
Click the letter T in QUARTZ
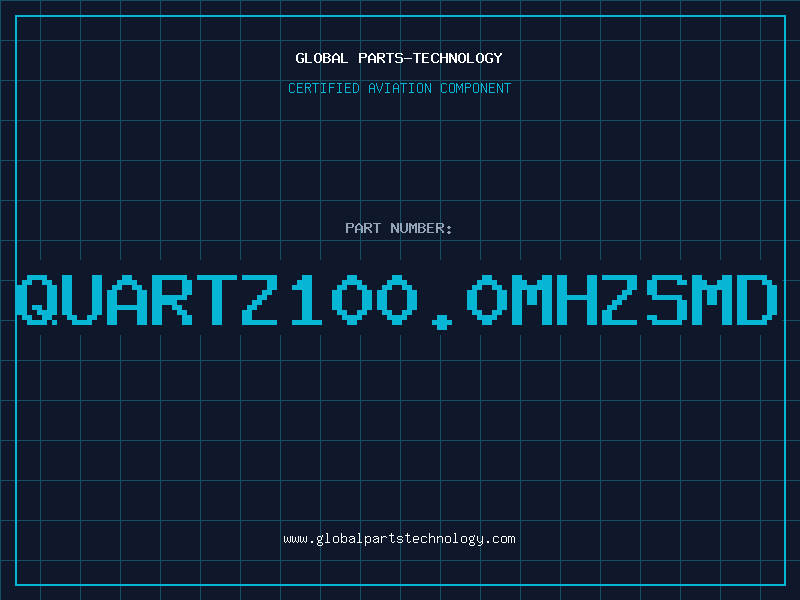point(216,299)
